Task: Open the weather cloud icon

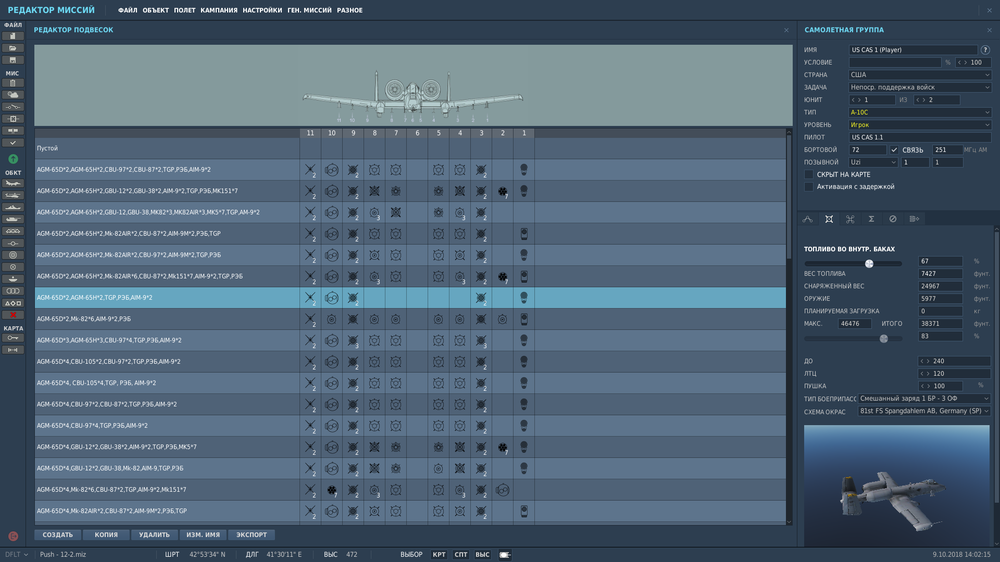Action: coord(13,95)
